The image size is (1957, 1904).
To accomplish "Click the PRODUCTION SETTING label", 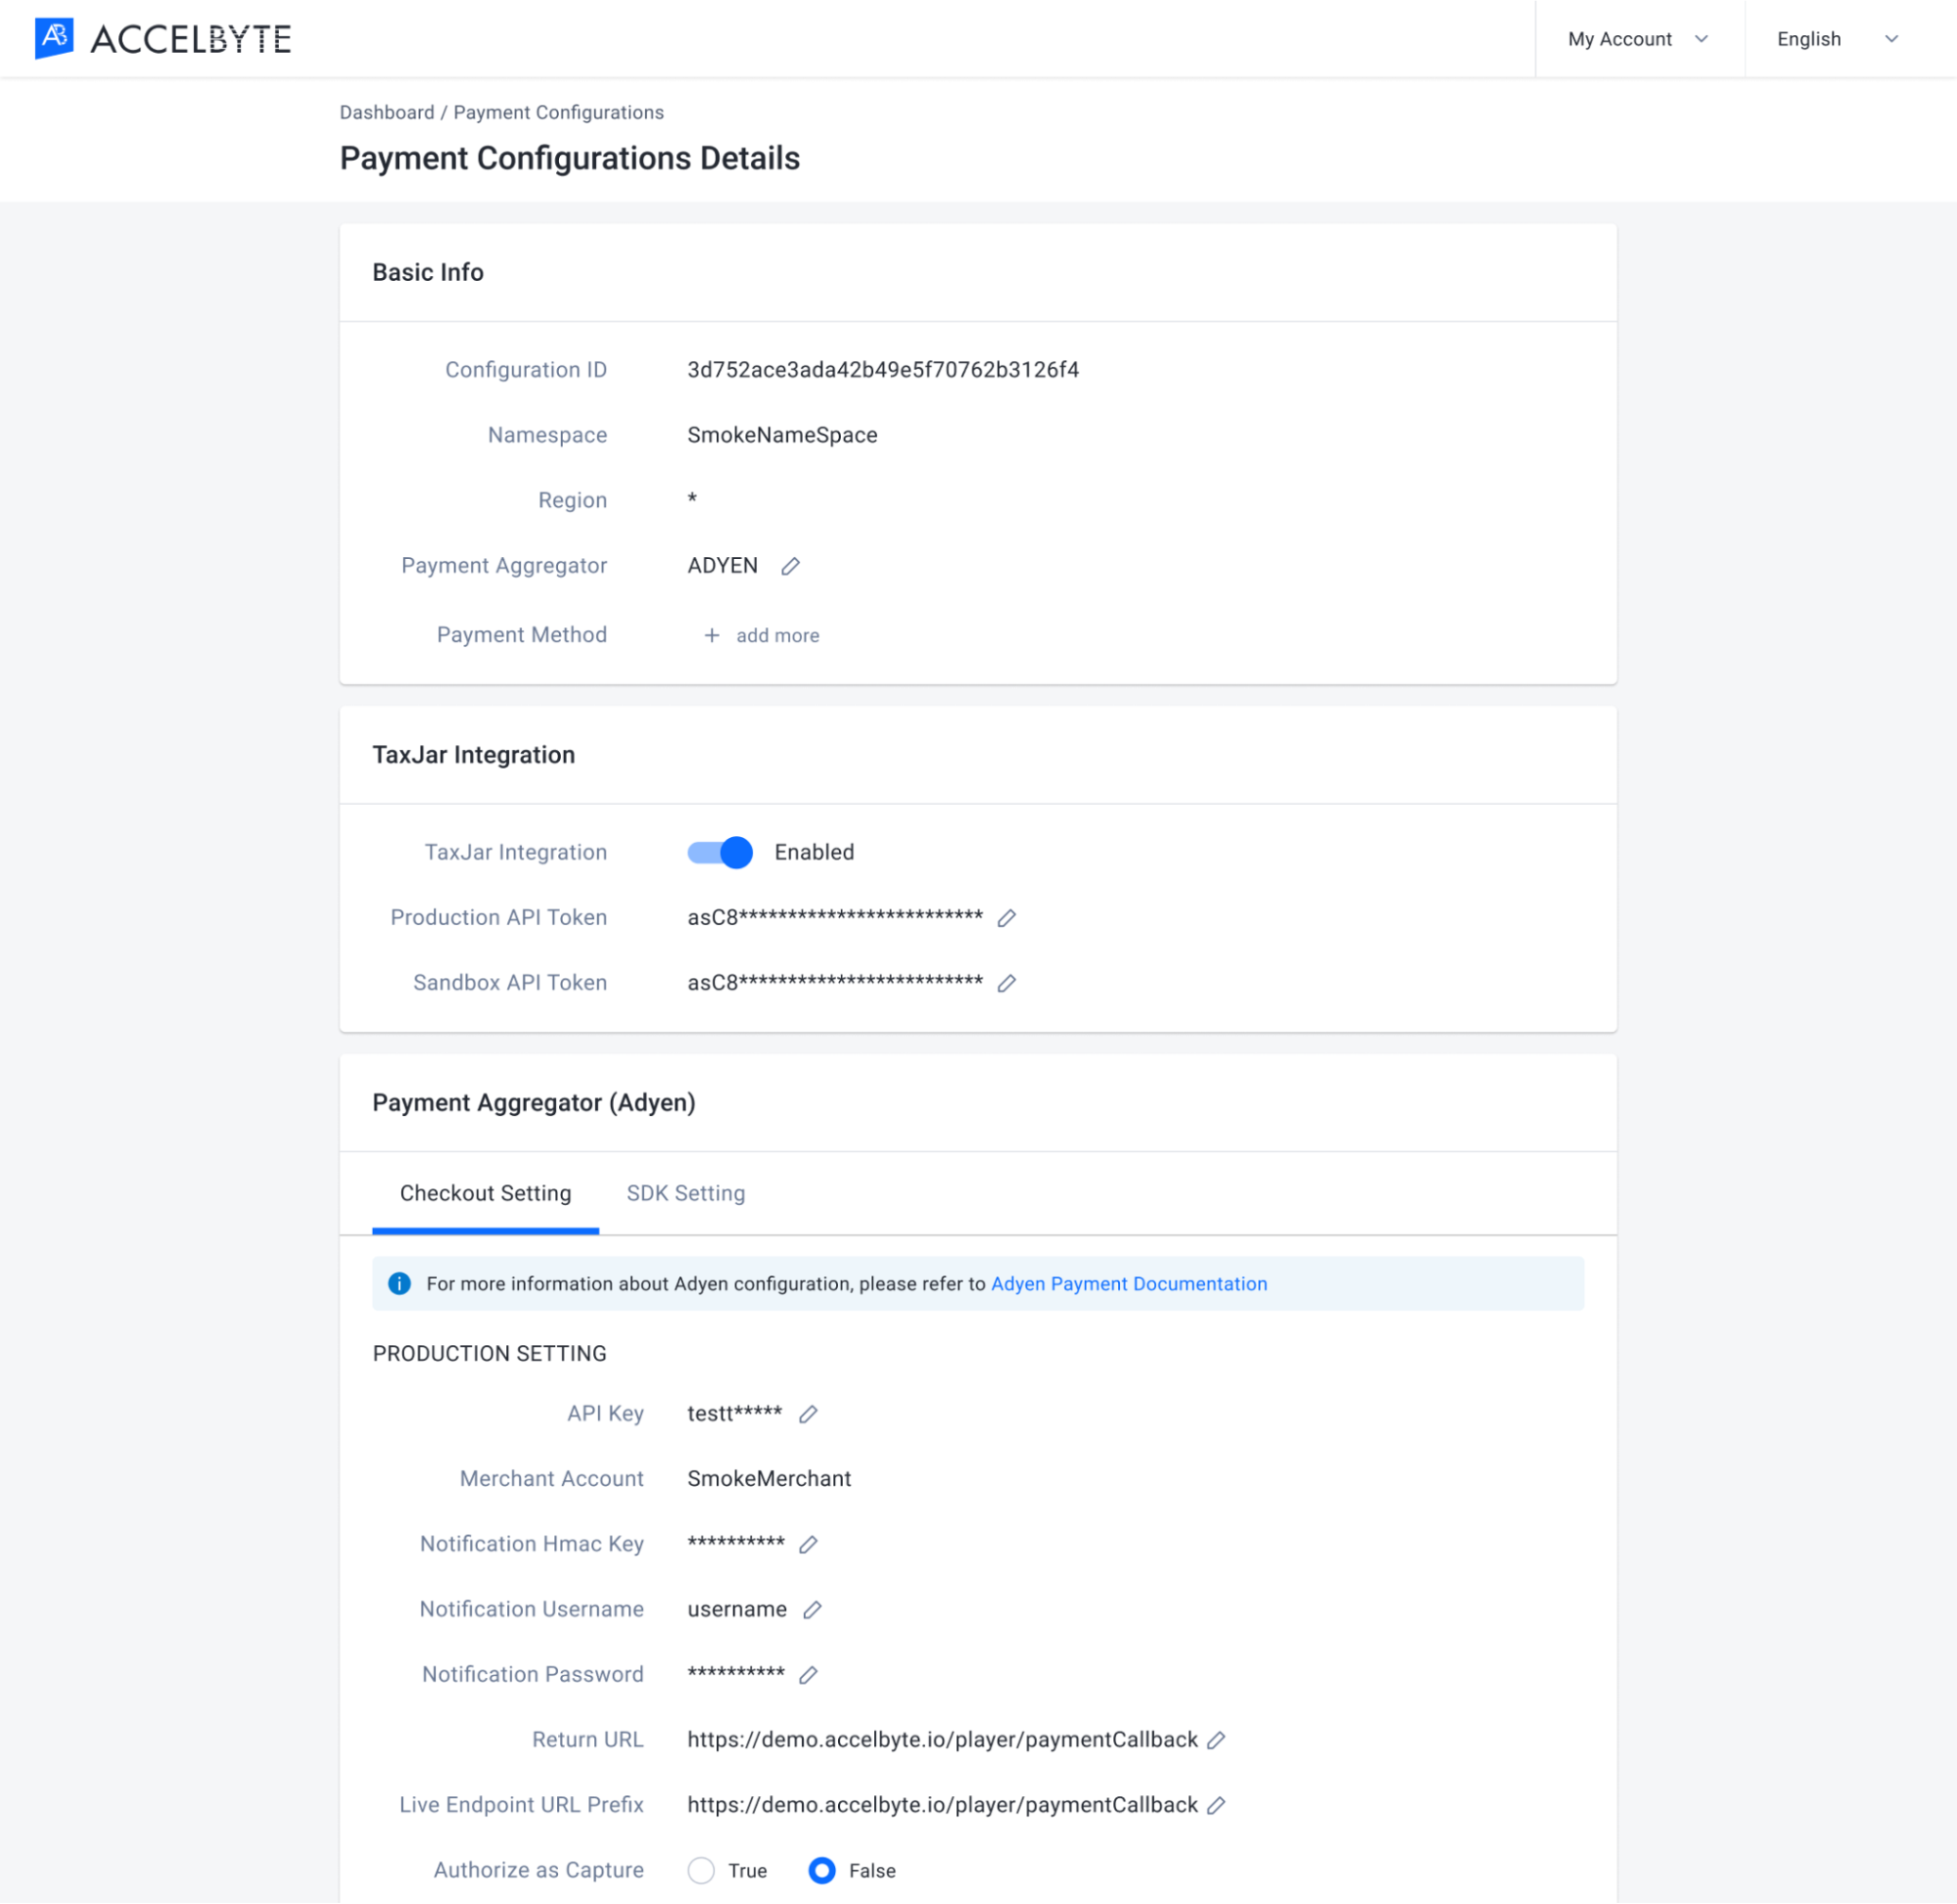I will click(490, 1353).
